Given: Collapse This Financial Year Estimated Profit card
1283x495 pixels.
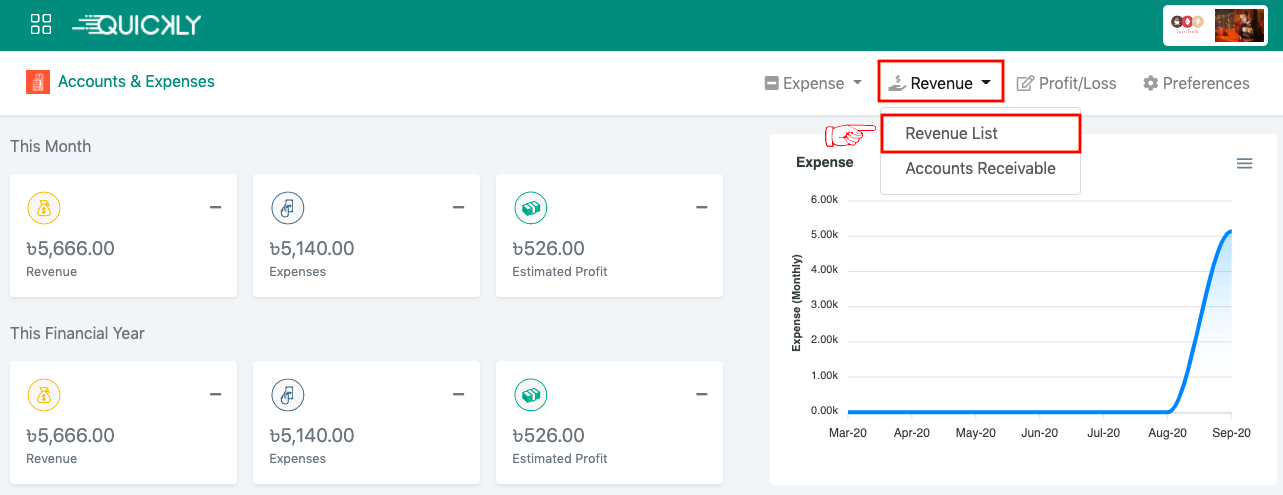Looking at the screenshot, I should [701, 394].
